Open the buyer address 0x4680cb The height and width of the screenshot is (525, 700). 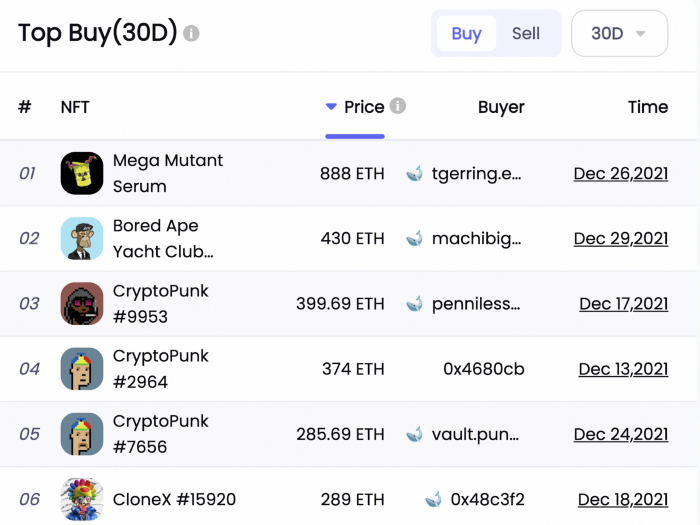point(483,369)
